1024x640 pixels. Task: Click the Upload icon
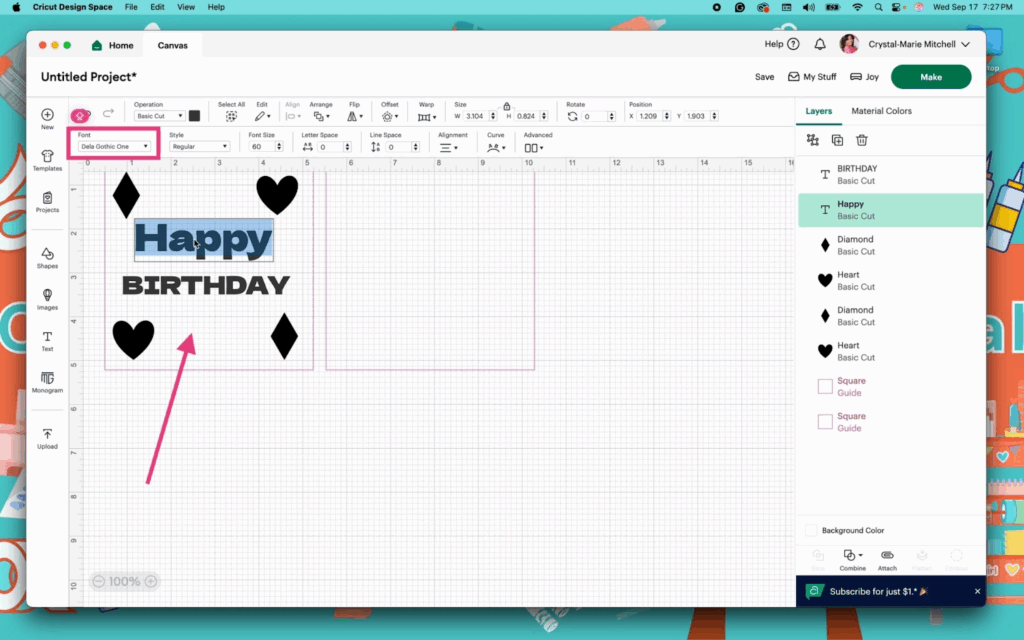(47, 438)
